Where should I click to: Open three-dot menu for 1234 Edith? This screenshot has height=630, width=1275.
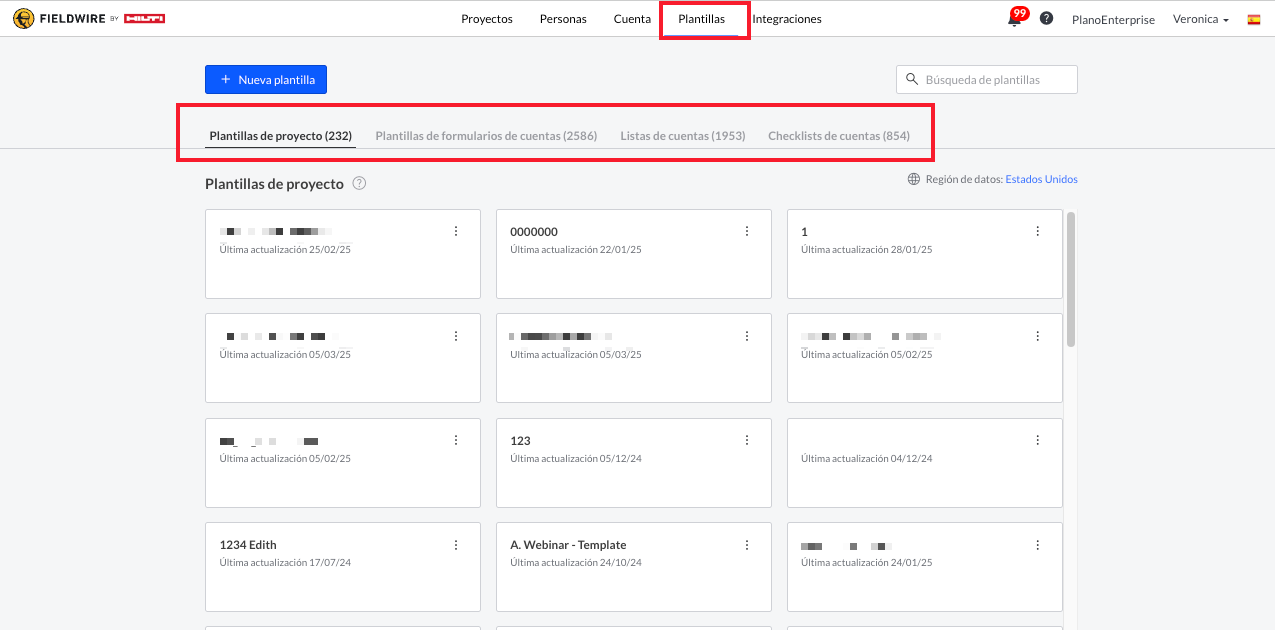click(456, 545)
